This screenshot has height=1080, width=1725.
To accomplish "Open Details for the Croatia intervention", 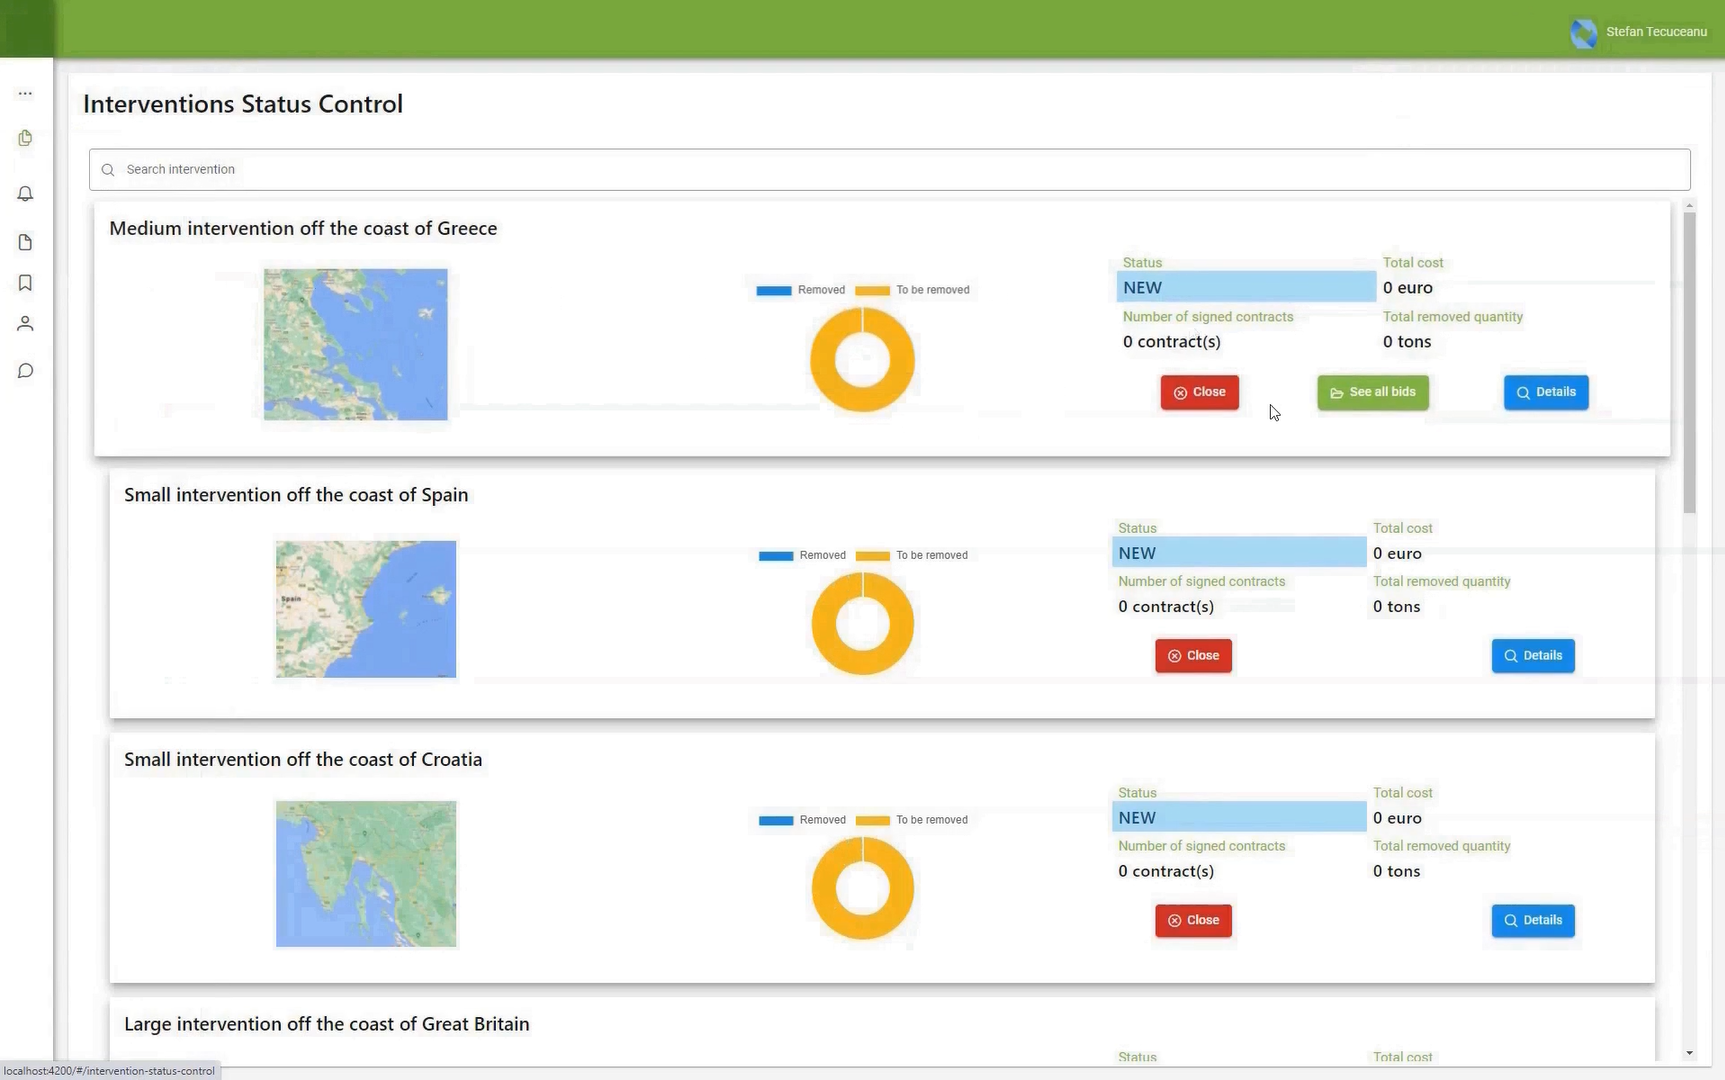I will coord(1532,921).
